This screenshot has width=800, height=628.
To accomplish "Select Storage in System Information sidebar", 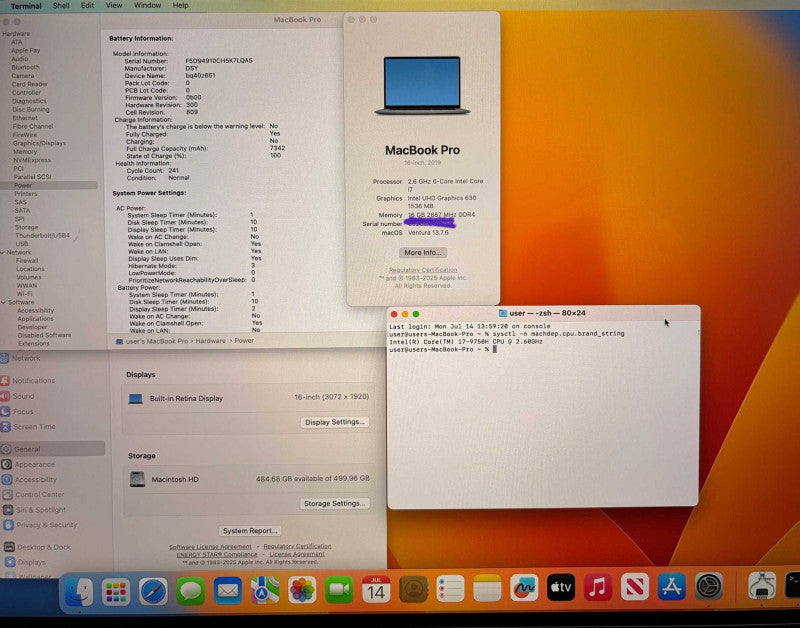I will [x=27, y=227].
